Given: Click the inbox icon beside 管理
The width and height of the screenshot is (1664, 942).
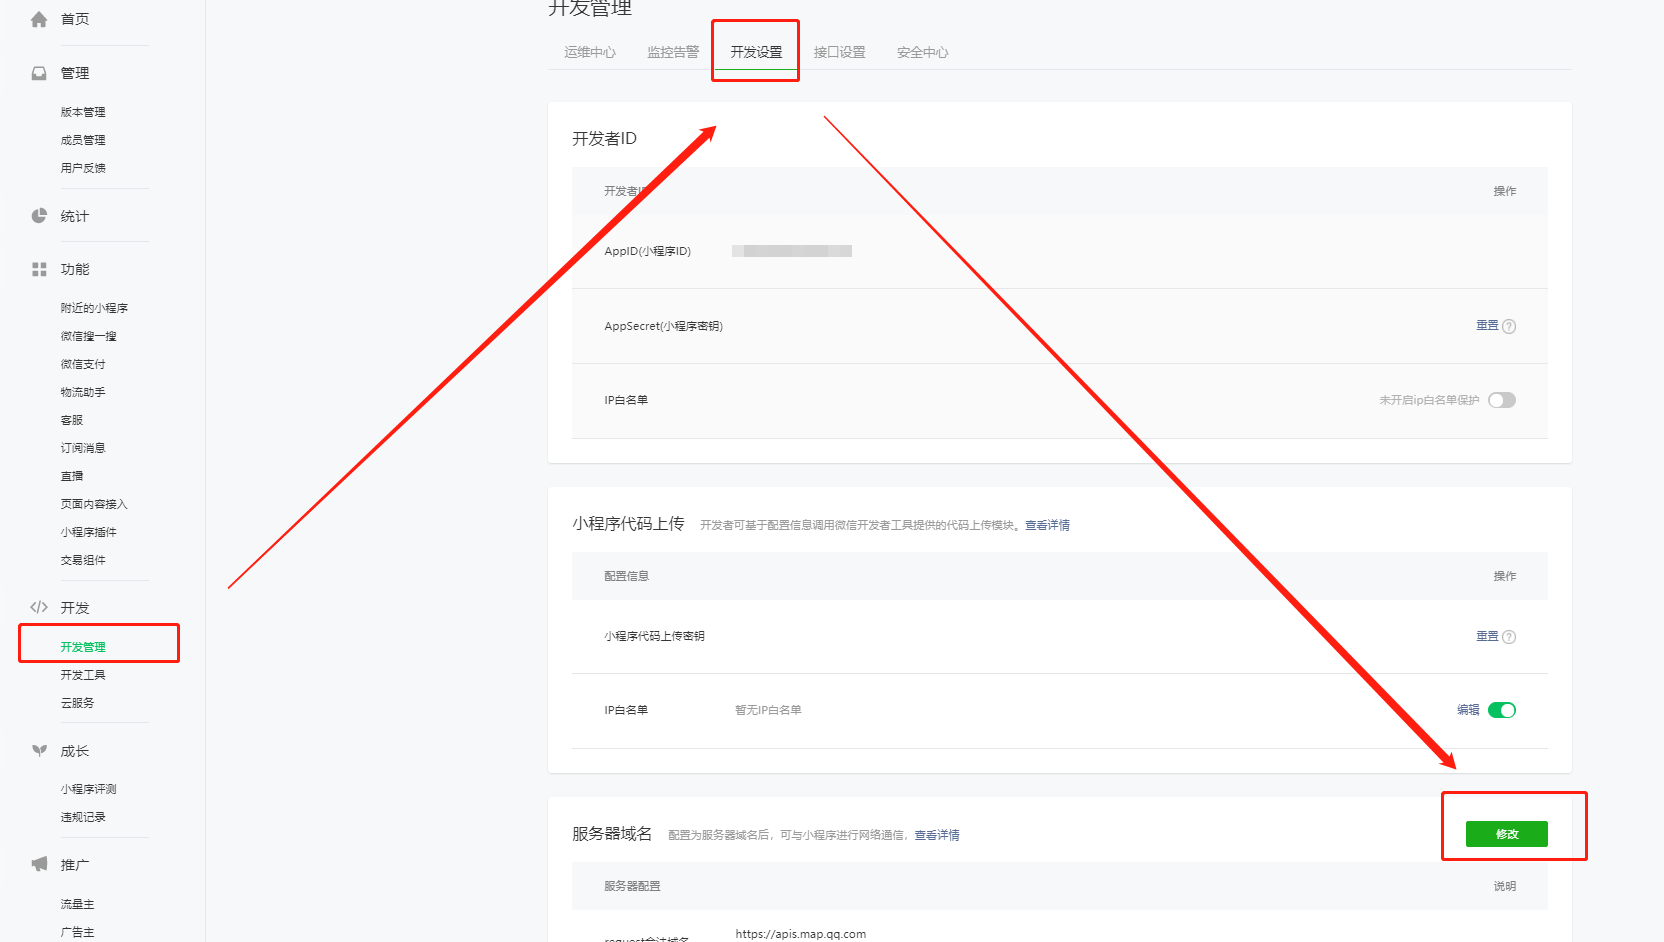Looking at the screenshot, I should tap(39, 73).
